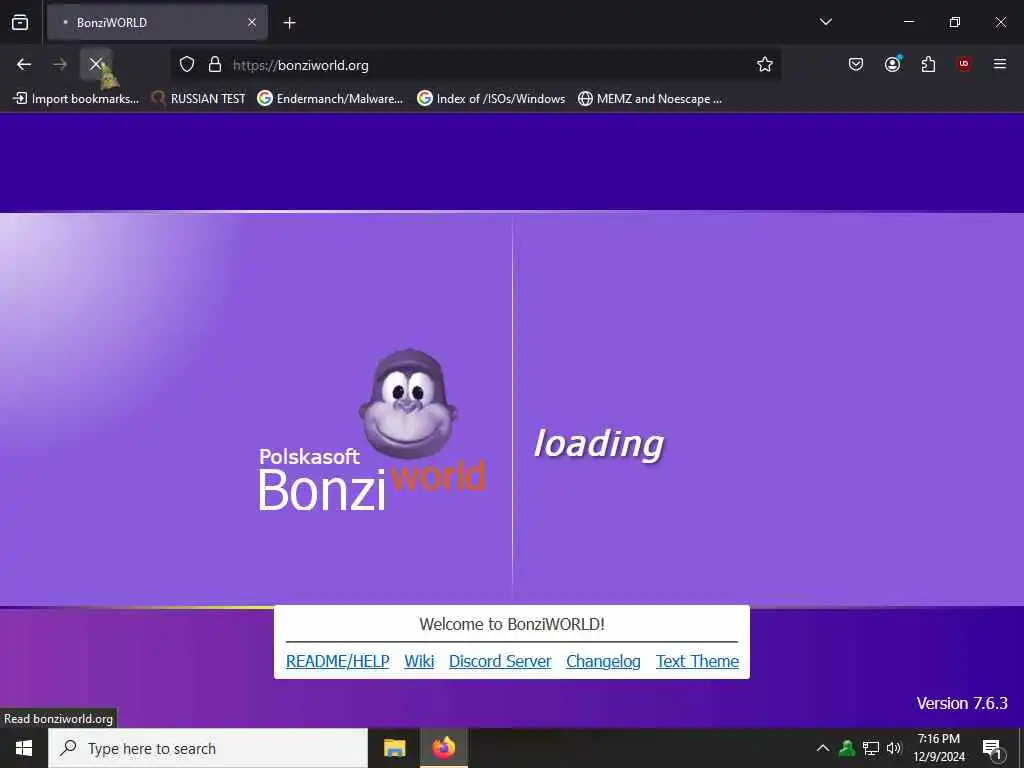The height and width of the screenshot is (768, 1024).
Task: Open the Changelog link
Action: [x=603, y=661]
